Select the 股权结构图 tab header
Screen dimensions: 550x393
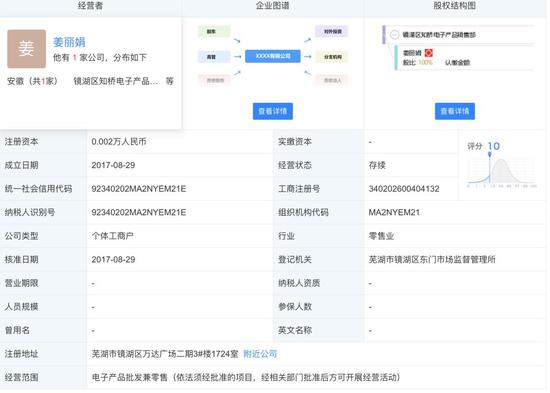click(x=455, y=6)
